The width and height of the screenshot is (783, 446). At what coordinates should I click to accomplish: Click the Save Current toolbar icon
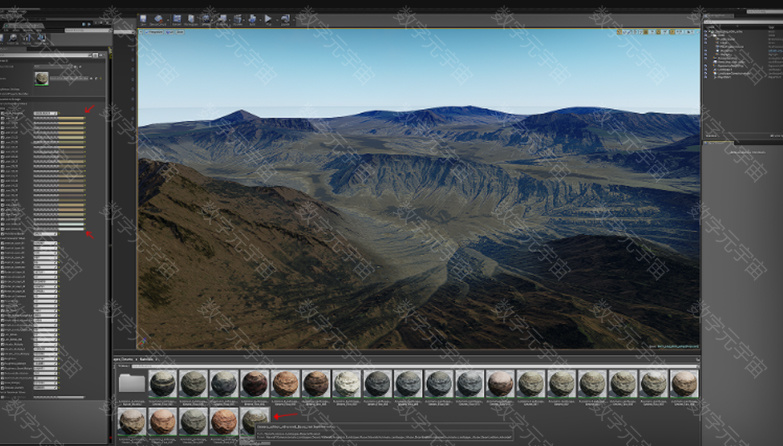143,19
